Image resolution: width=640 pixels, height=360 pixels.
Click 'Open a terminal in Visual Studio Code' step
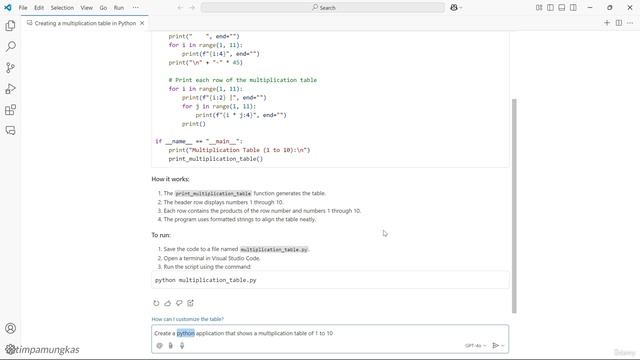[x=212, y=258]
